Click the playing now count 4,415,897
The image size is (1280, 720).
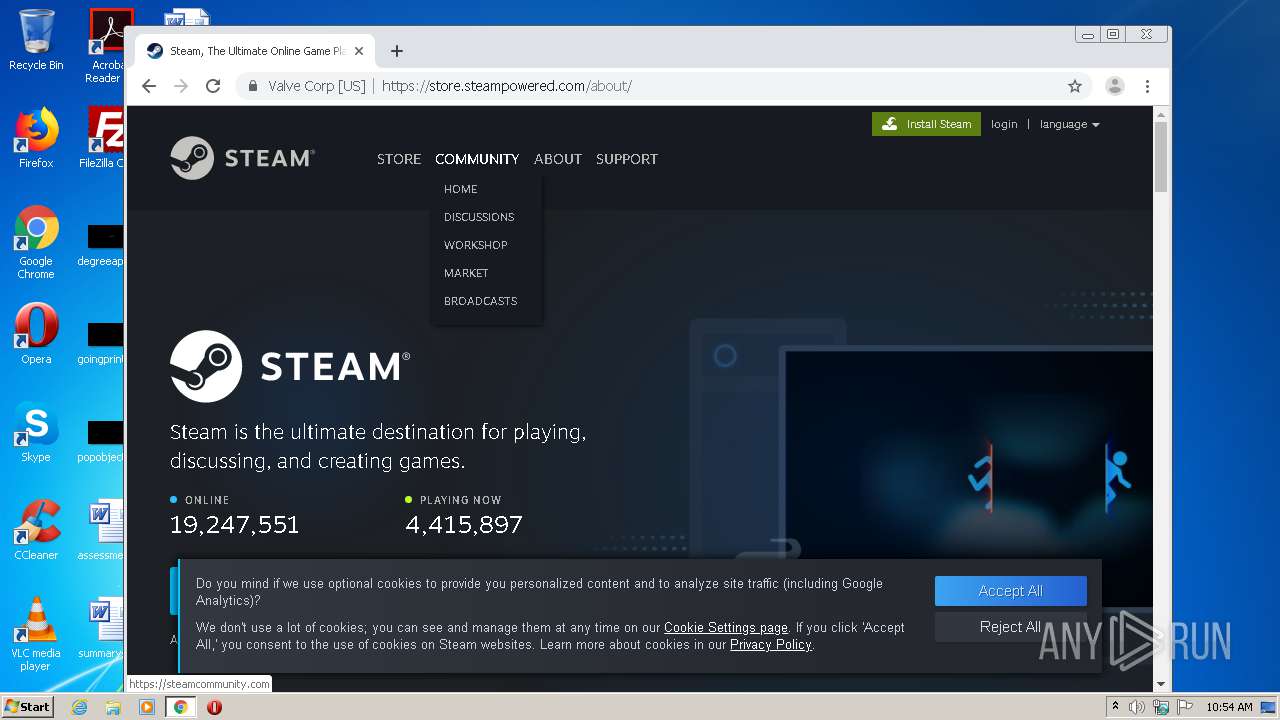[x=464, y=525]
